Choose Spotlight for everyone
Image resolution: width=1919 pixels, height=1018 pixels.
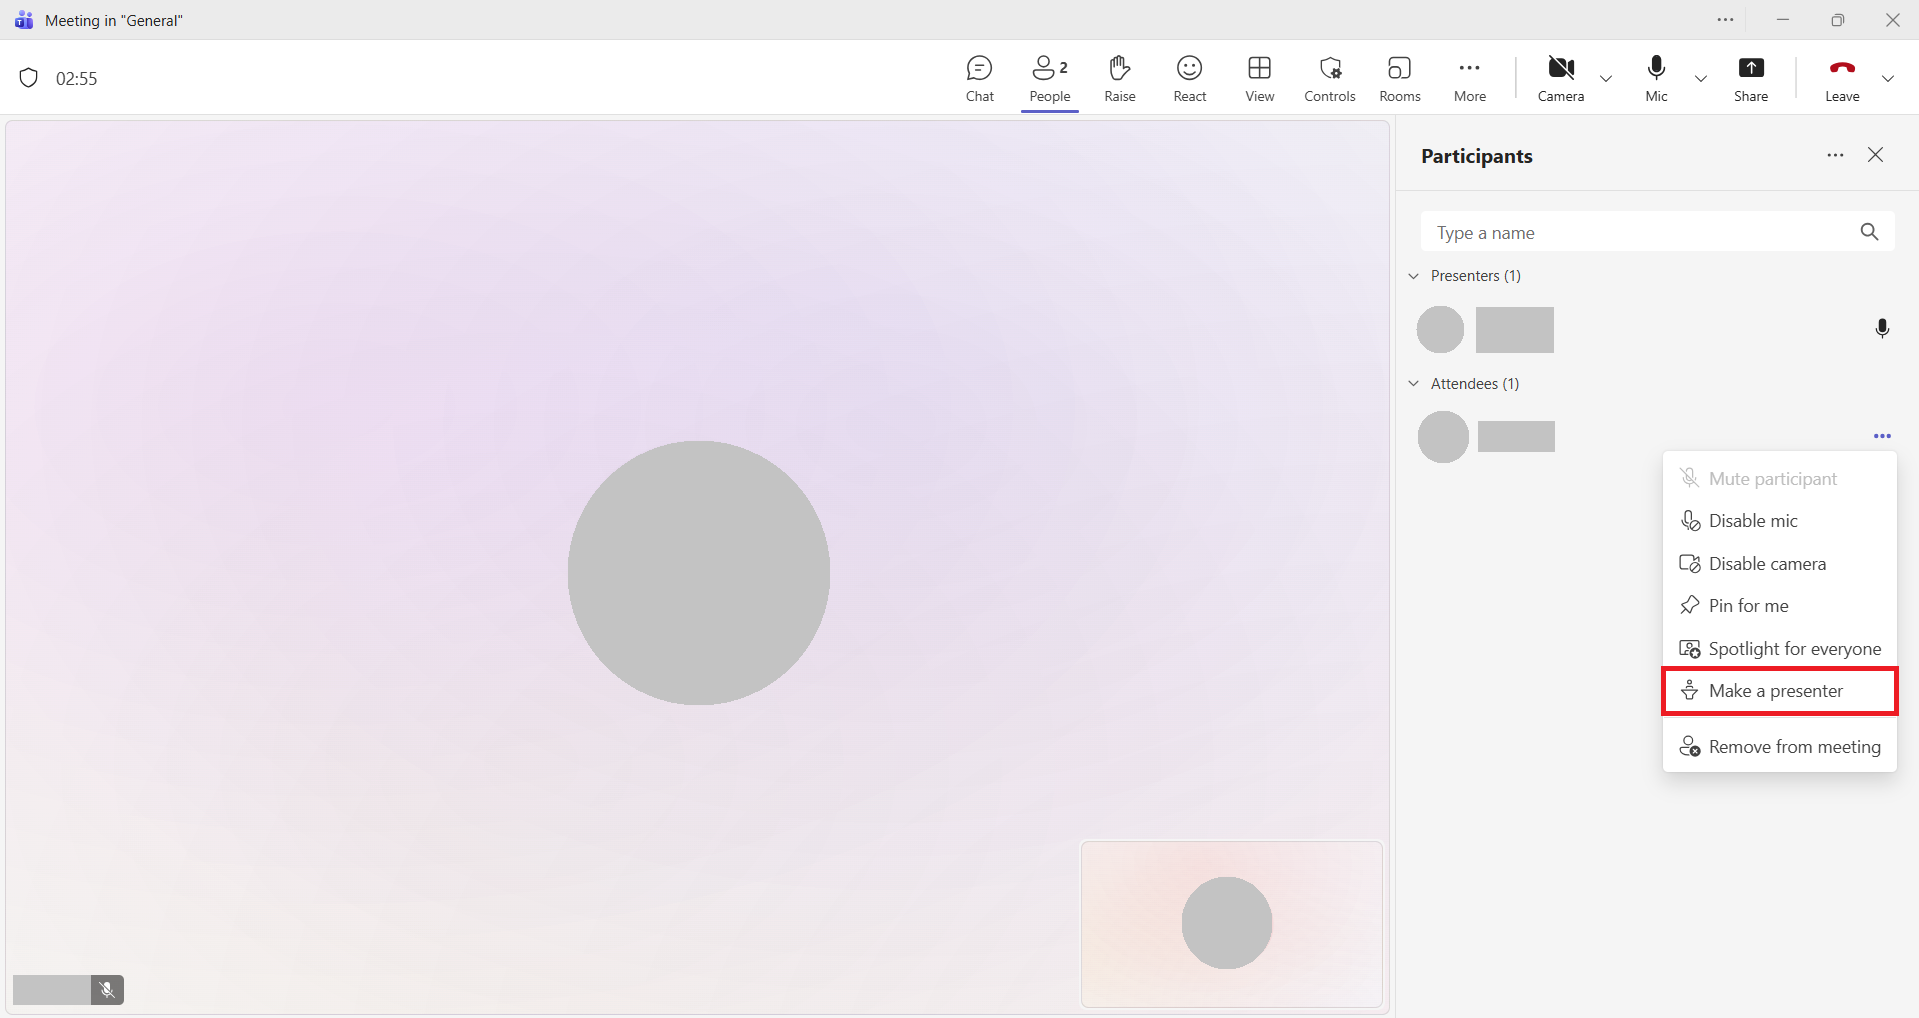[x=1794, y=649]
